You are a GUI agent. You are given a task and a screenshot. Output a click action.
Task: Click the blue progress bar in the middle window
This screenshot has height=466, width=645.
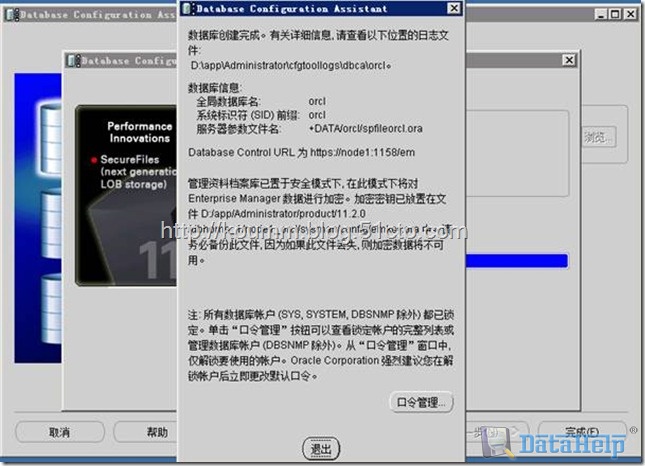tap(517, 261)
